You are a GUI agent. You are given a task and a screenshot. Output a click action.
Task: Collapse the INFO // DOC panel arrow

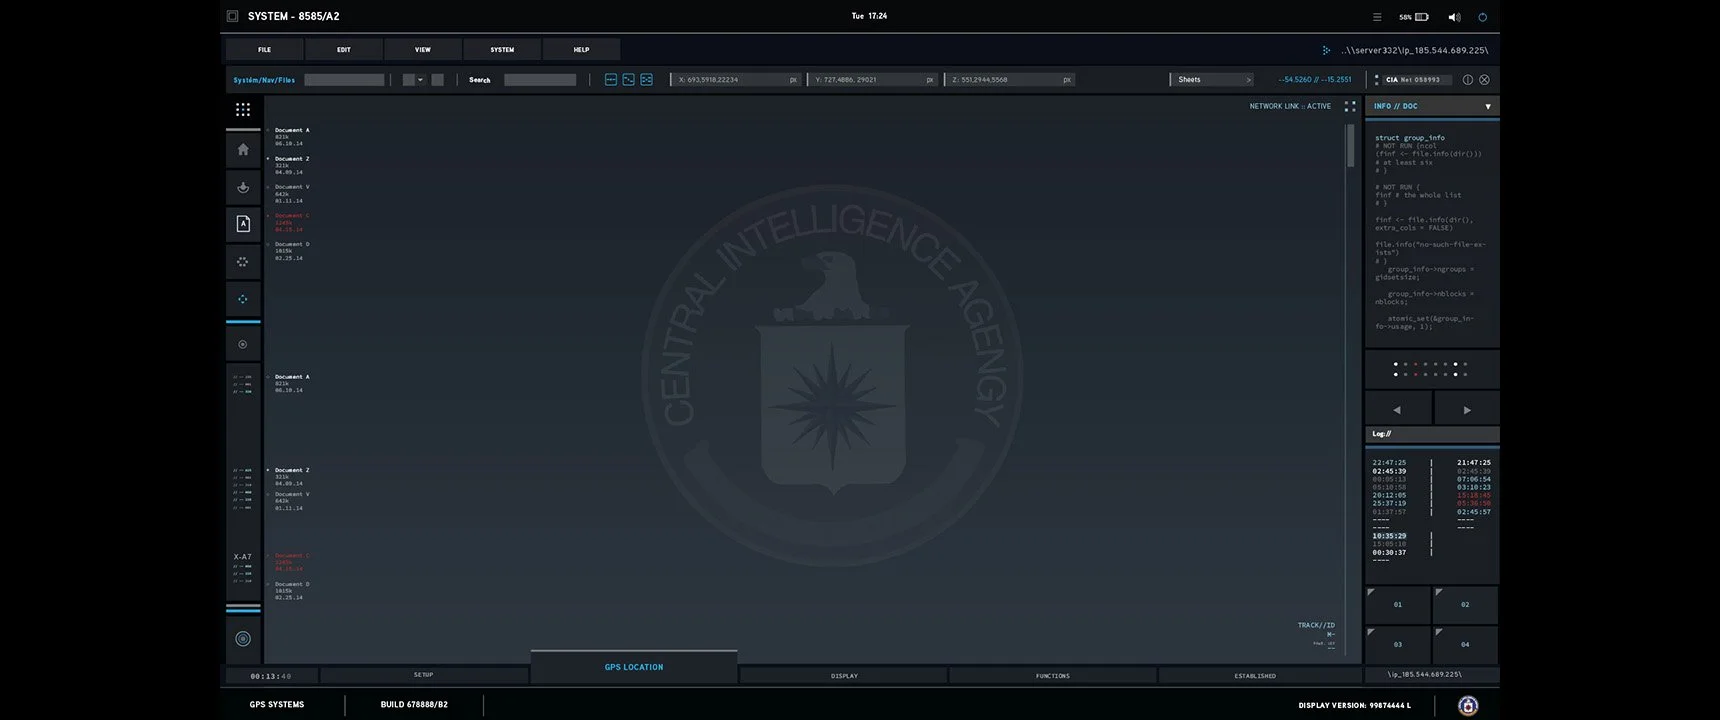(x=1488, y=107)
